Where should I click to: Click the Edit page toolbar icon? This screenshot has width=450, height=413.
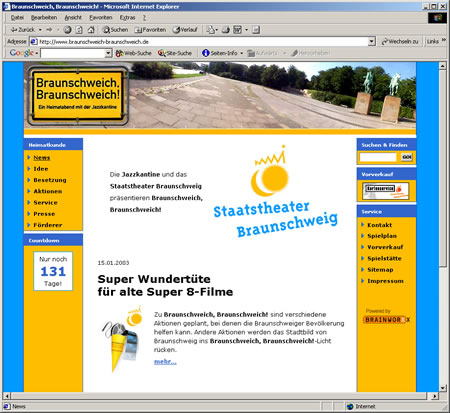point(237,30)
